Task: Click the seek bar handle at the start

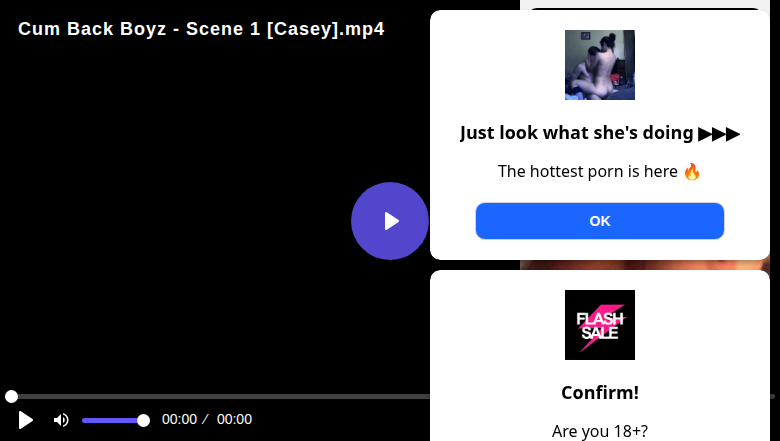Action: 11,396
